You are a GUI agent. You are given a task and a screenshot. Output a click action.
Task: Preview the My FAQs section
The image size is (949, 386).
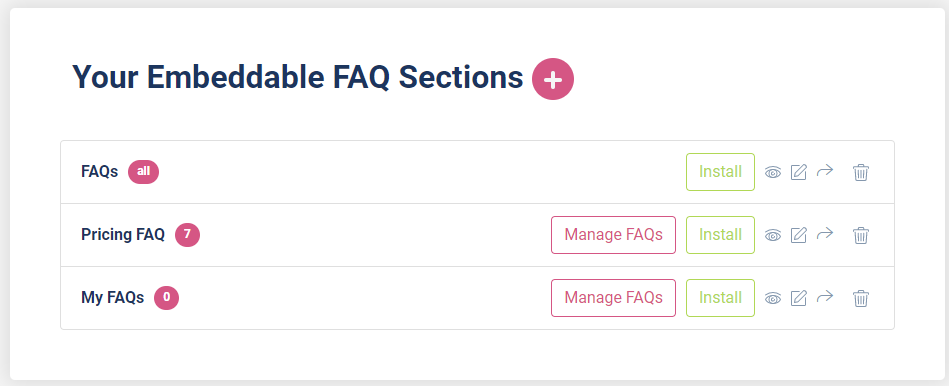coord(773,298)
